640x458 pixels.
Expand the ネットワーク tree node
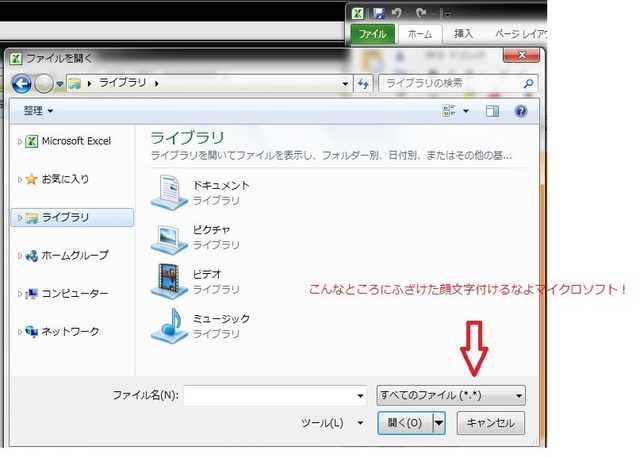coord(20,332)
